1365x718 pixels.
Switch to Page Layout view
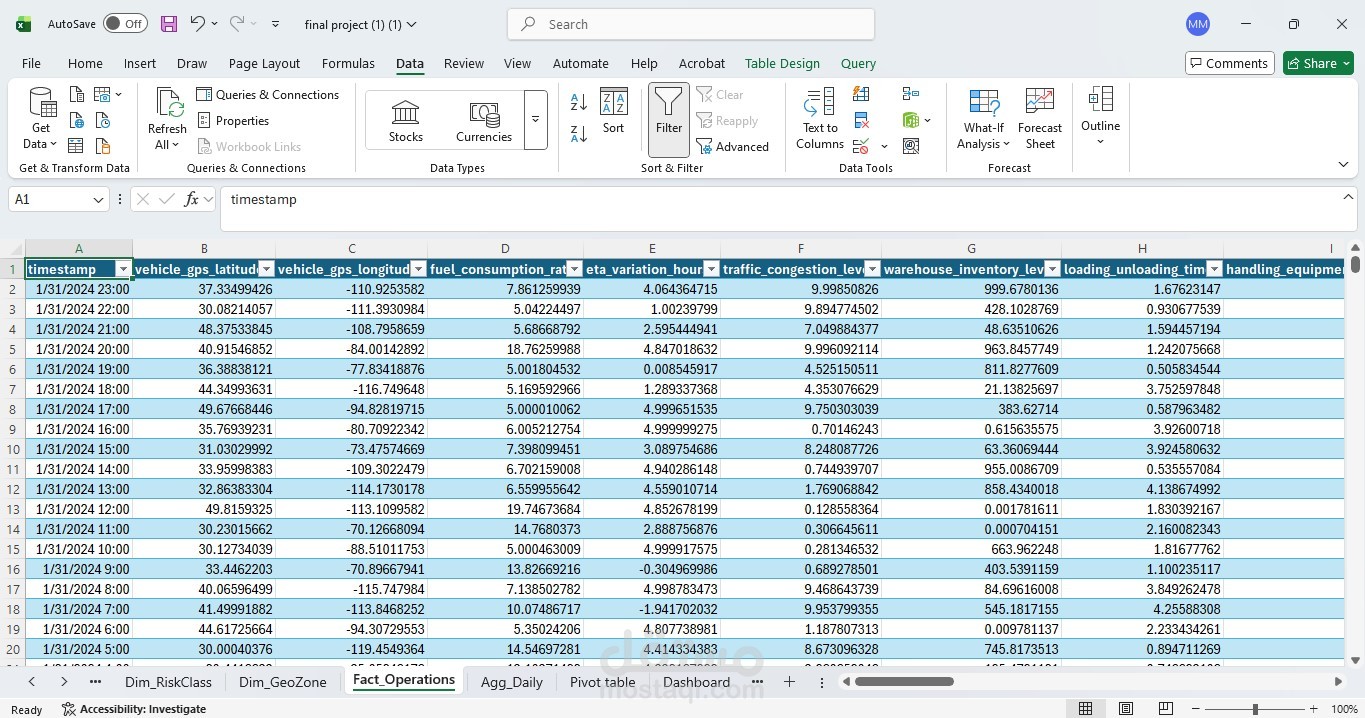click(1126, 709)
